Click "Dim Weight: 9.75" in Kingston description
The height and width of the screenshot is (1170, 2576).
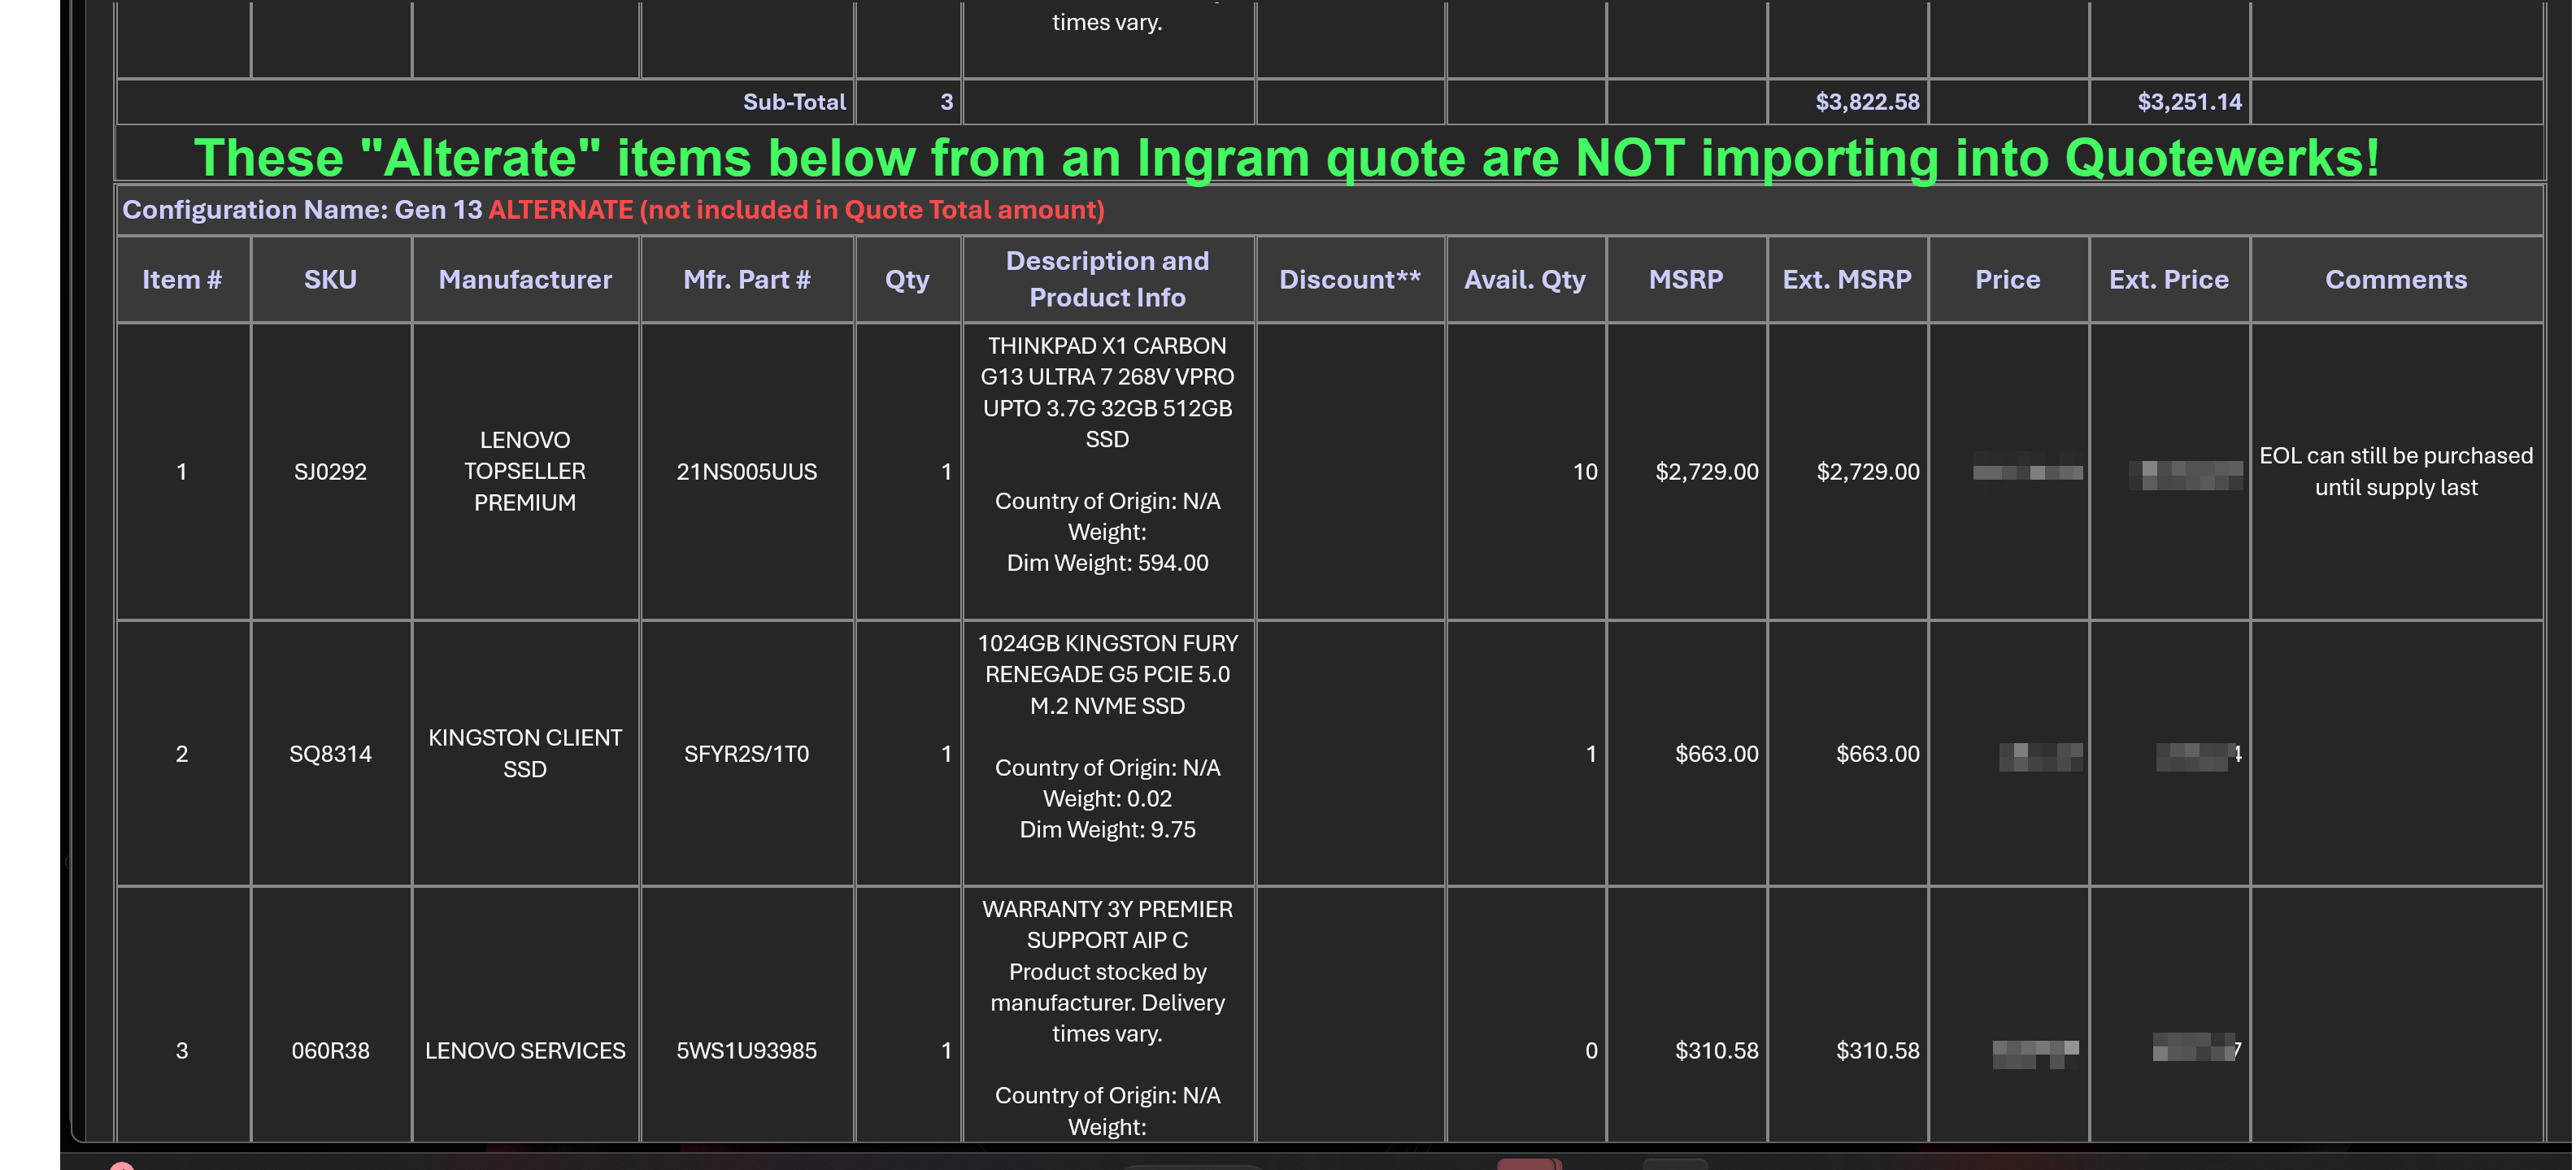coord(1107,829)
